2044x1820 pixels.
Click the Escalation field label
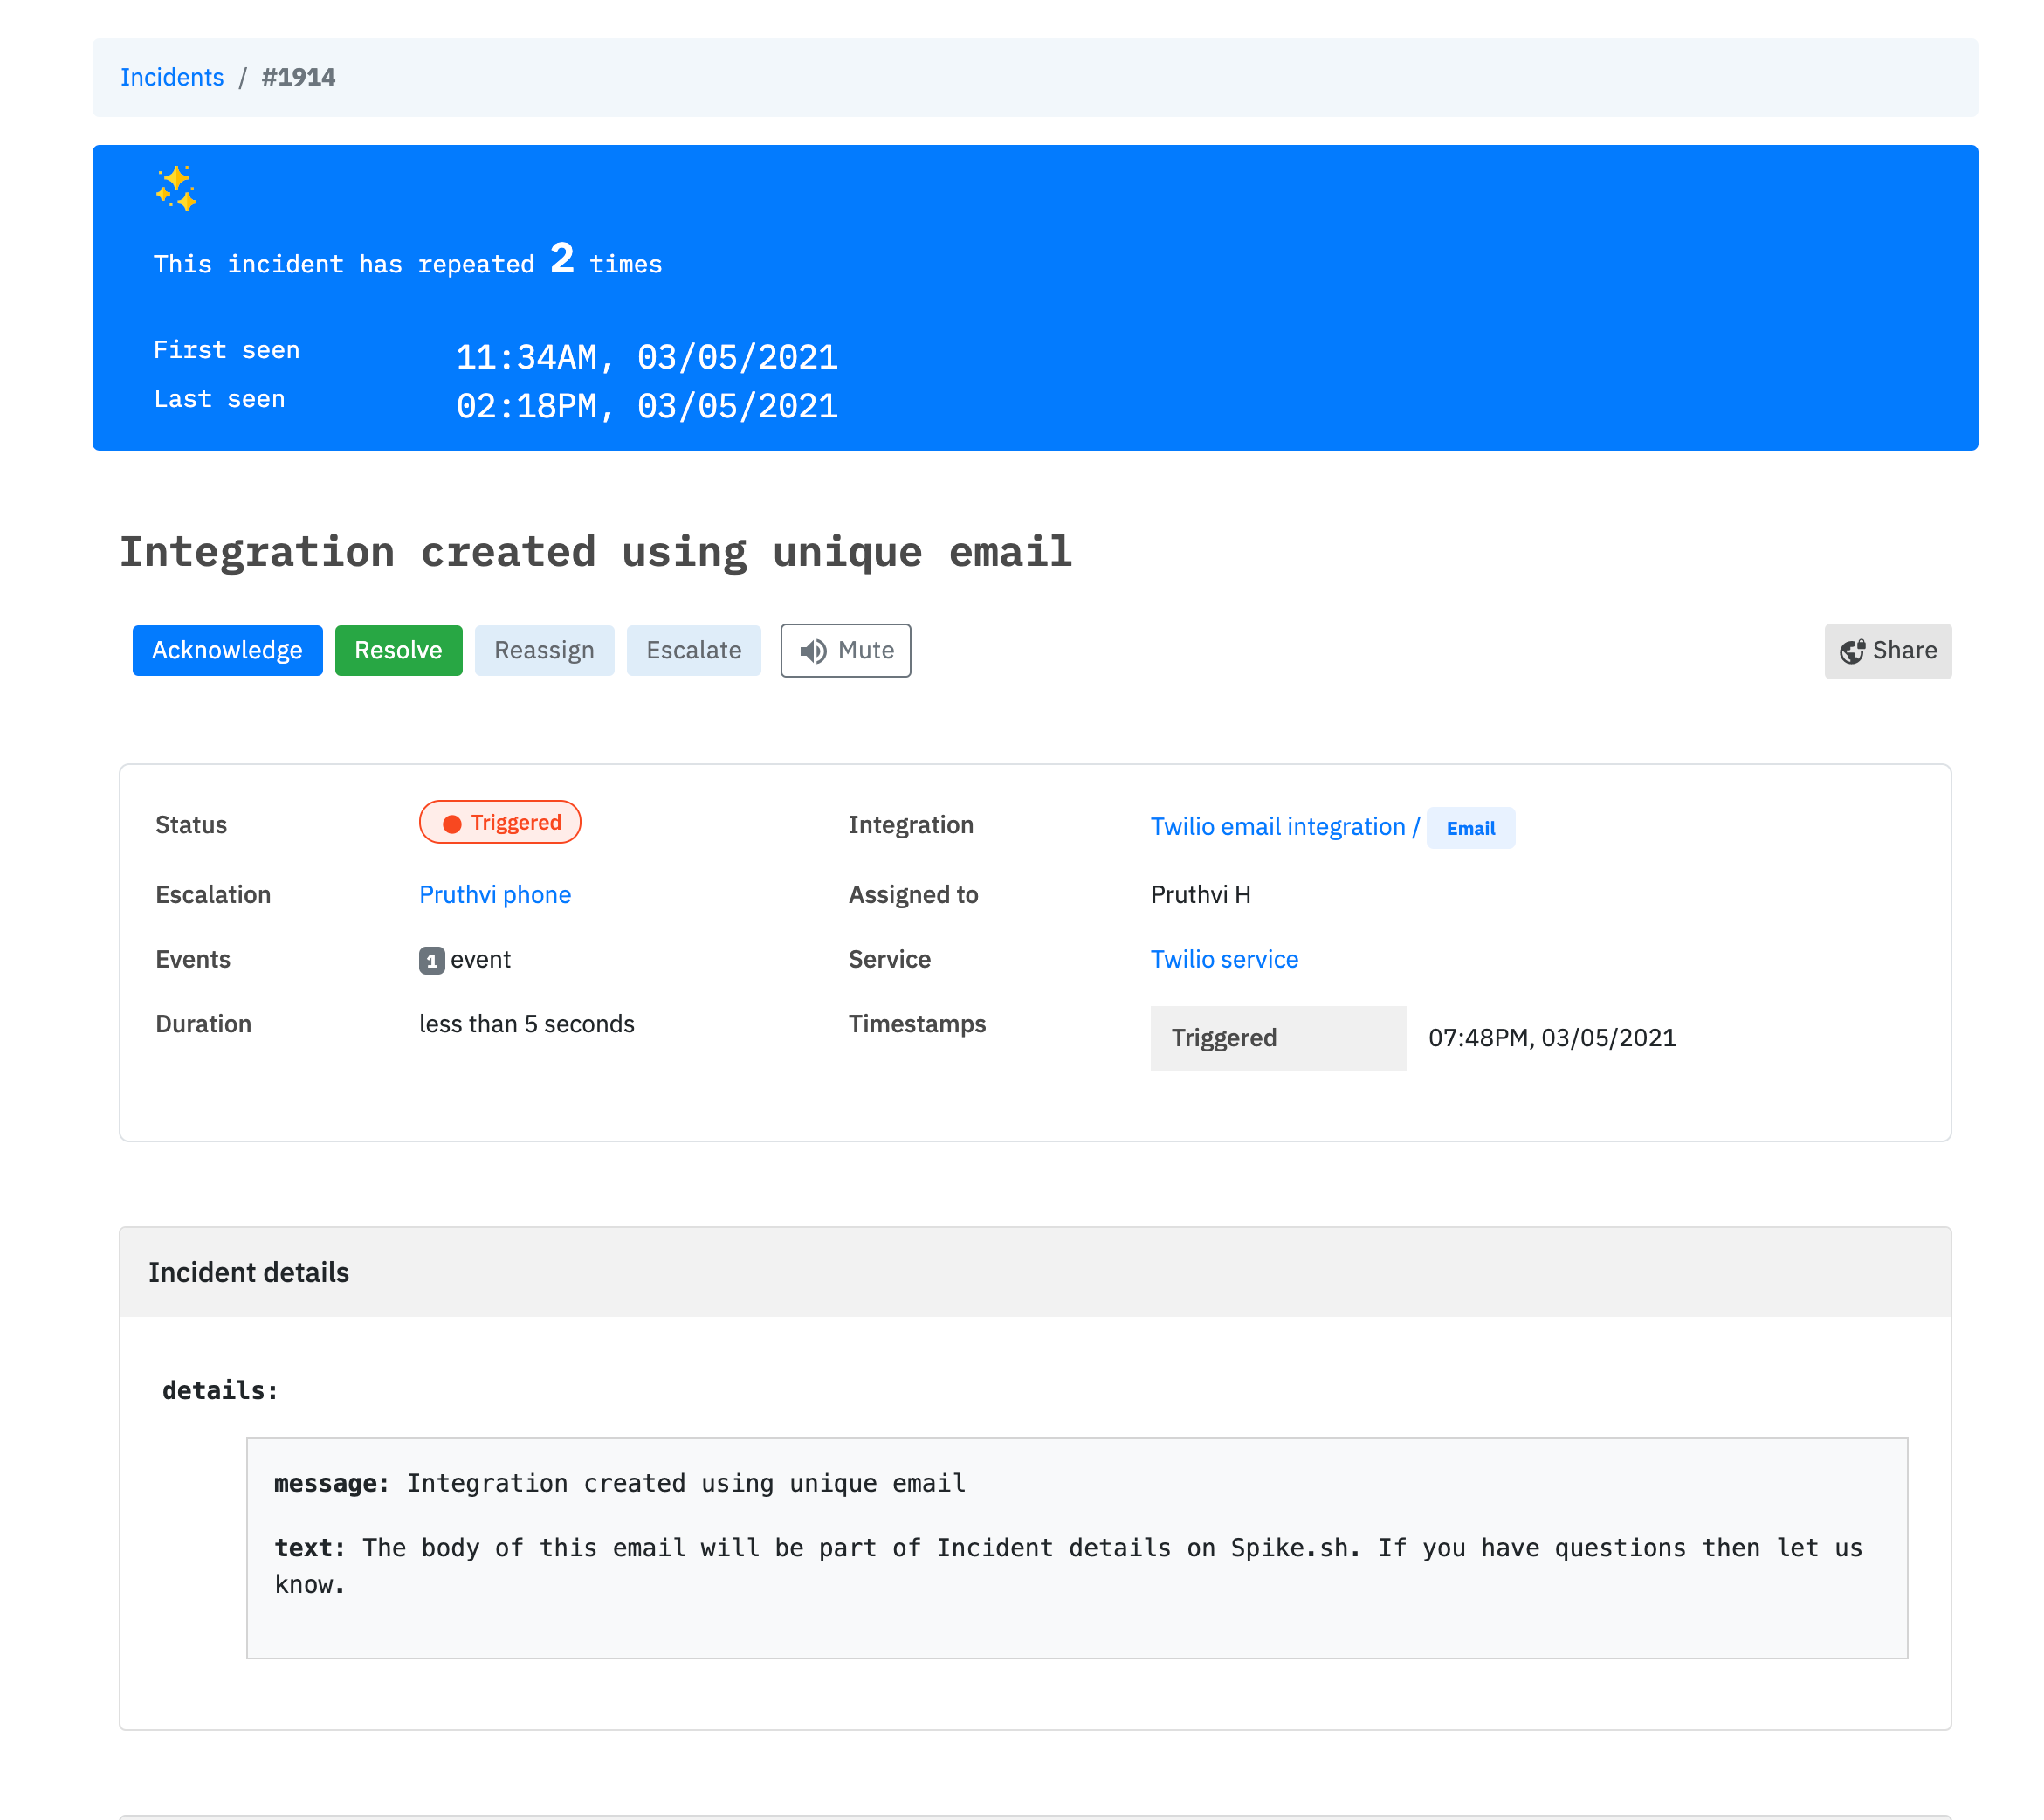tap(213, 894)
